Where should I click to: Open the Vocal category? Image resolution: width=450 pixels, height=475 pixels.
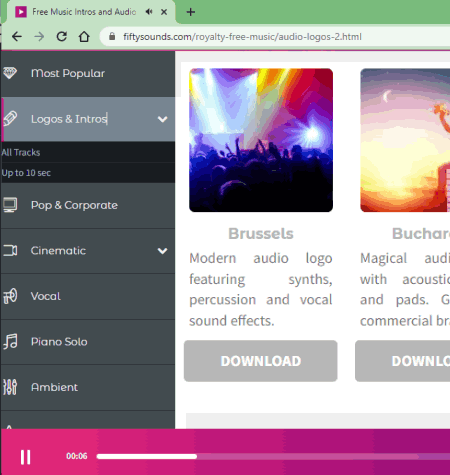click(x=88, y=296)
